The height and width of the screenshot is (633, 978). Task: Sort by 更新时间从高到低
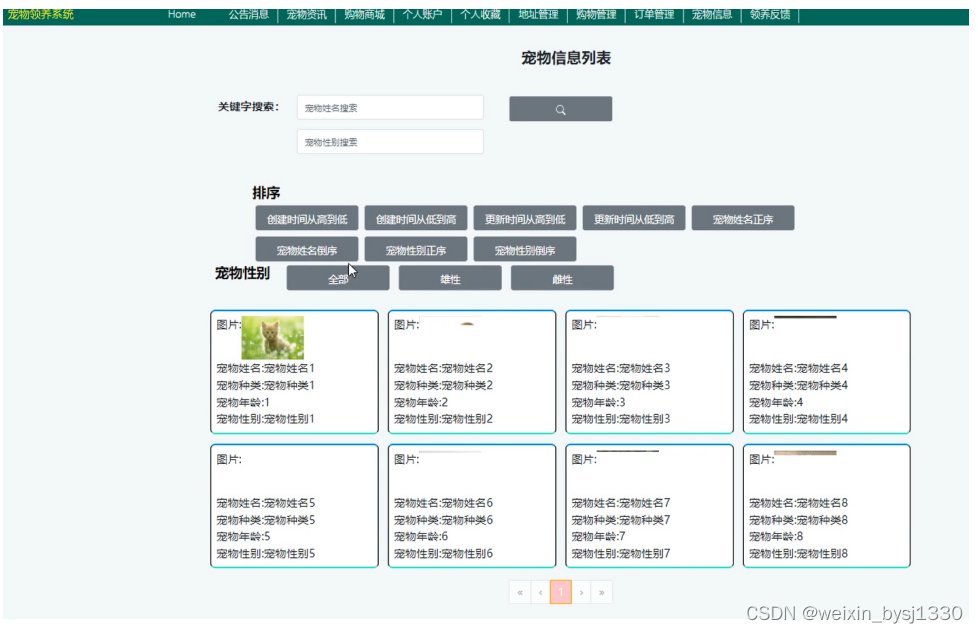tap(525, 218)
